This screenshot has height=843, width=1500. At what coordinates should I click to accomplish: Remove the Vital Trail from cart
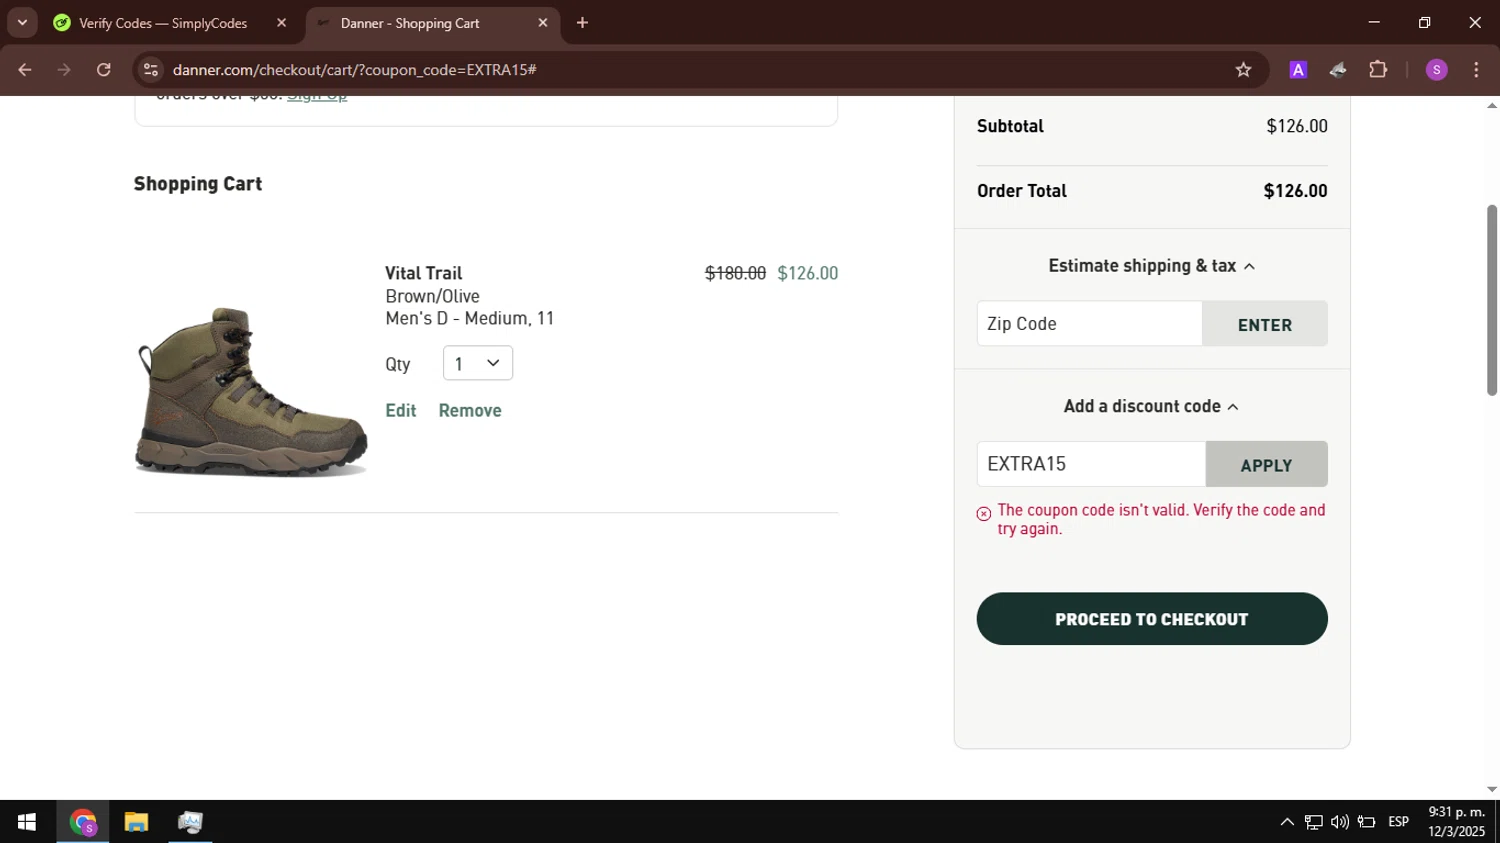pyautogui.click(x=470, y=410)
